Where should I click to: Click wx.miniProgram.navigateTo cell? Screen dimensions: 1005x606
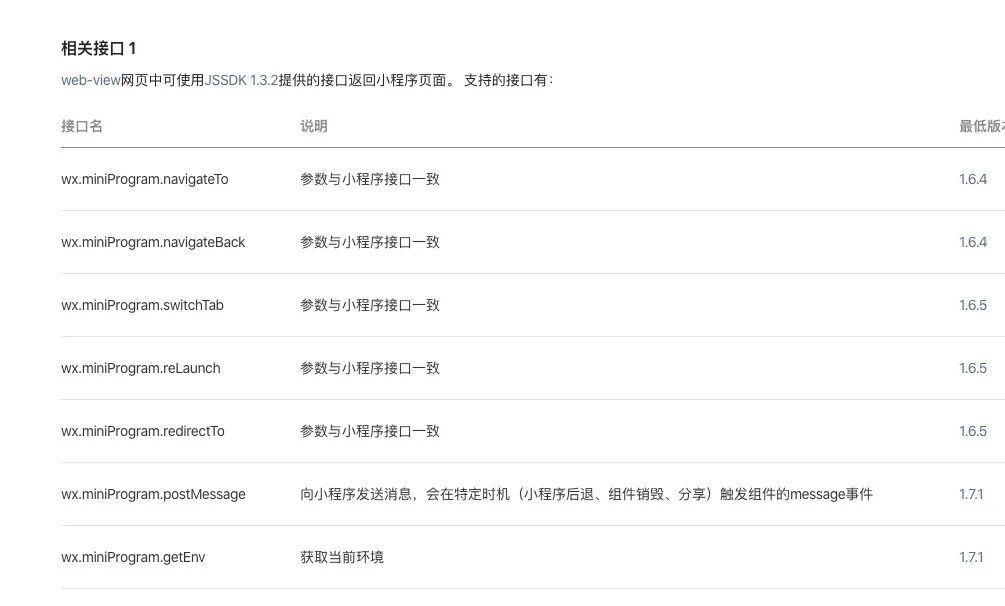pos(145,180)
